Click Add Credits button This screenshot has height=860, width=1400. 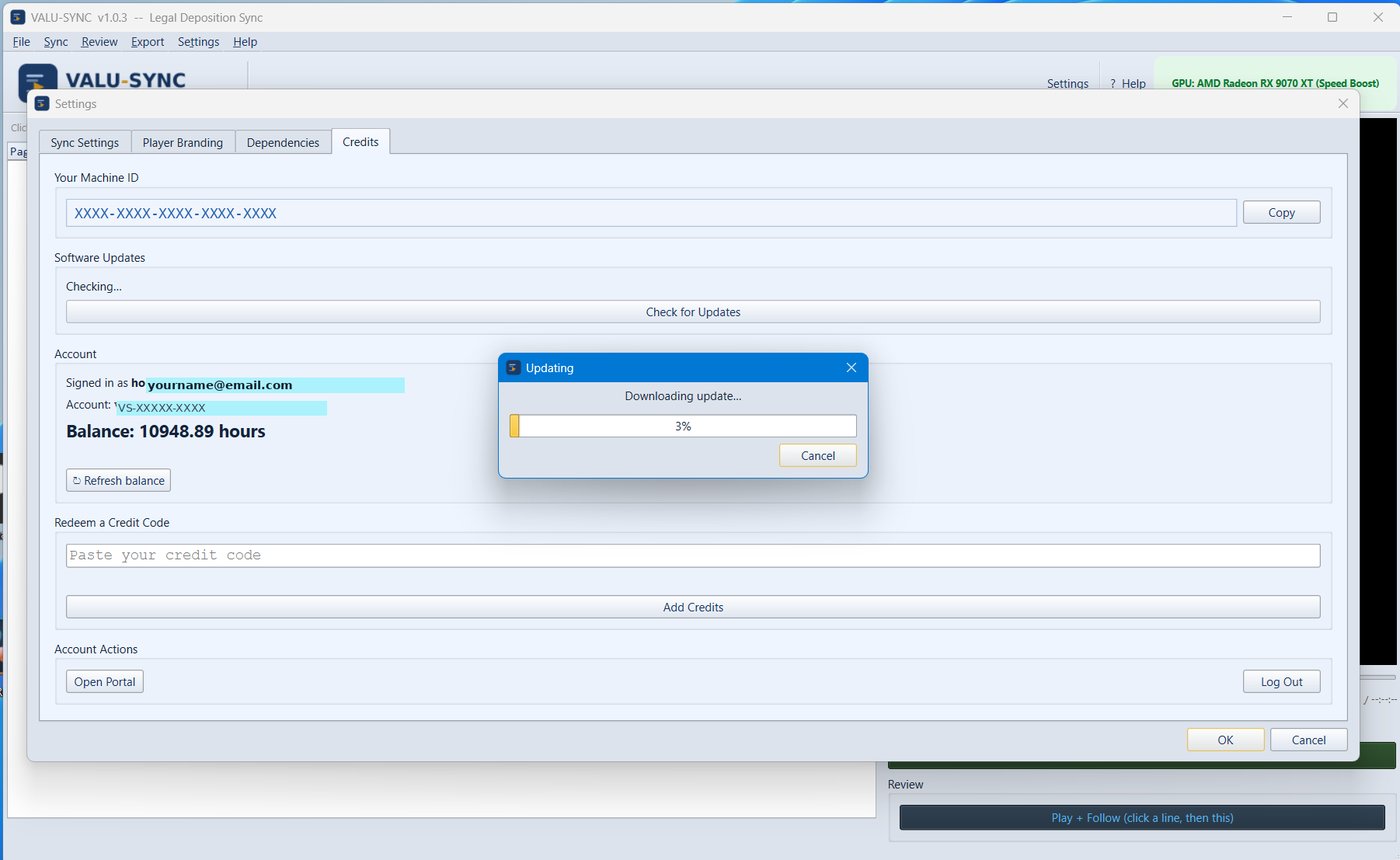693,607
